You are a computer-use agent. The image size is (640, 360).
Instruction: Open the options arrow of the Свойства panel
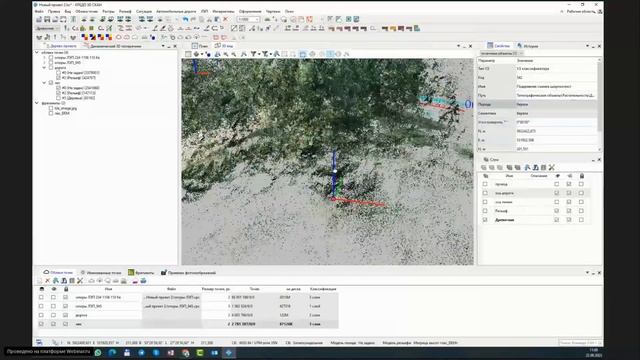coord(587,46)
